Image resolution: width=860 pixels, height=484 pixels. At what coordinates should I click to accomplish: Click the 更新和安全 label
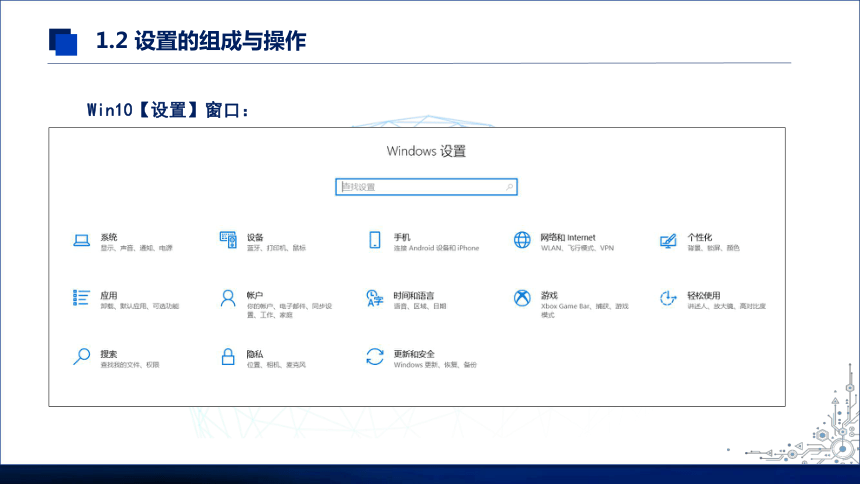[x=414, y=354]
